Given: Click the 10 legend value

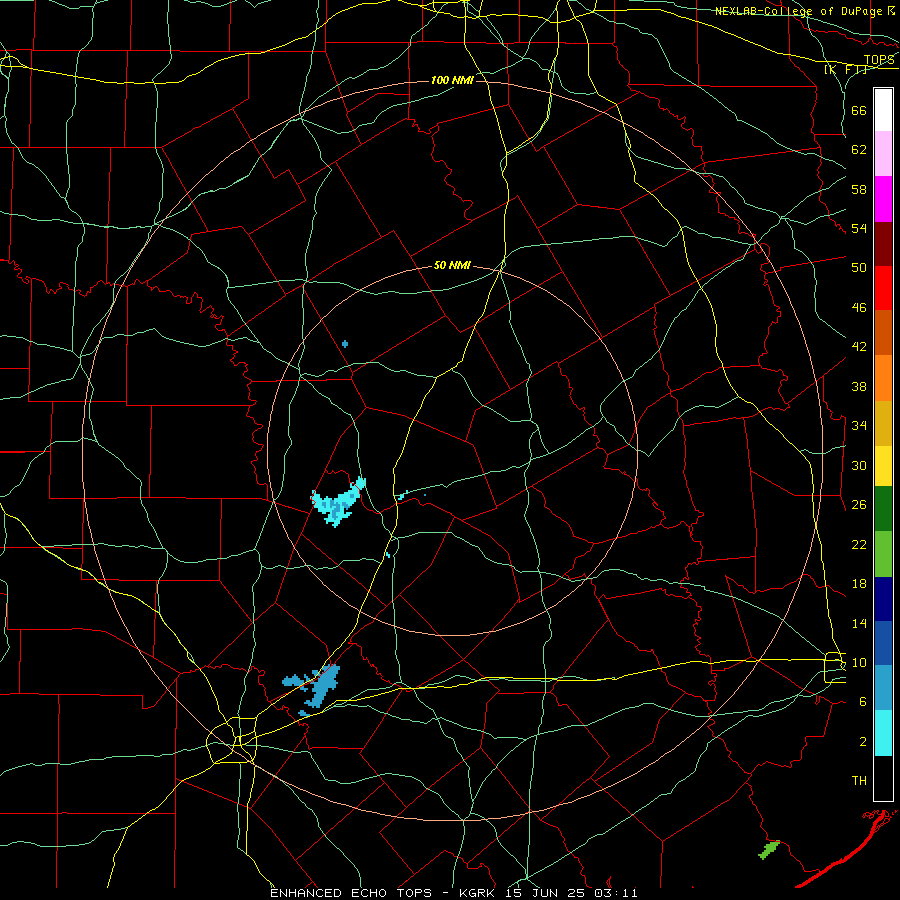Looking at the screenshot, I should coord(859,662).
